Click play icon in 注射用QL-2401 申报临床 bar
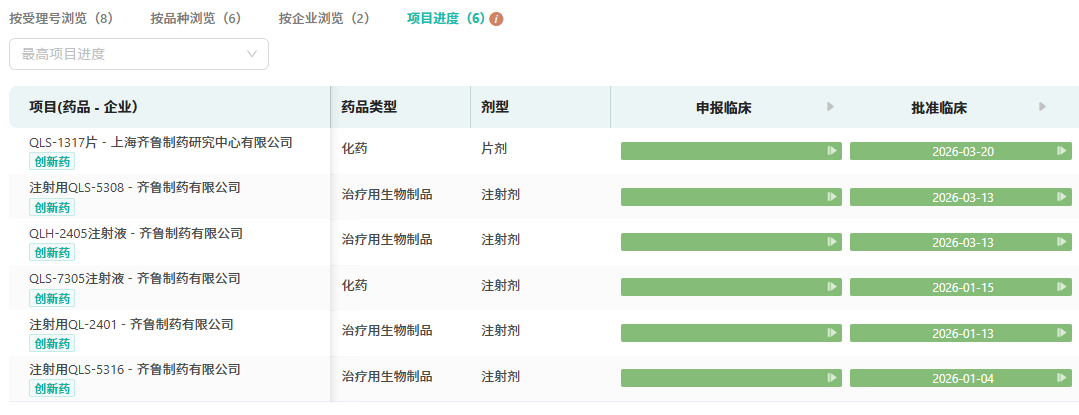 click(831, 332)
